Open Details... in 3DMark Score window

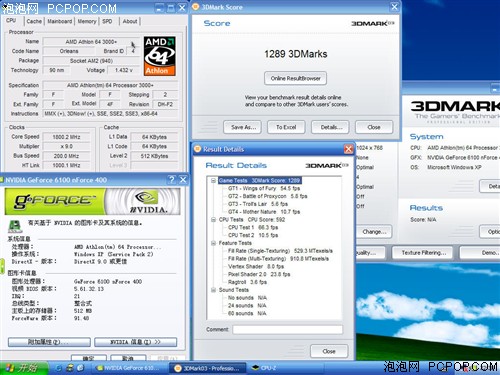coord(331,127)
